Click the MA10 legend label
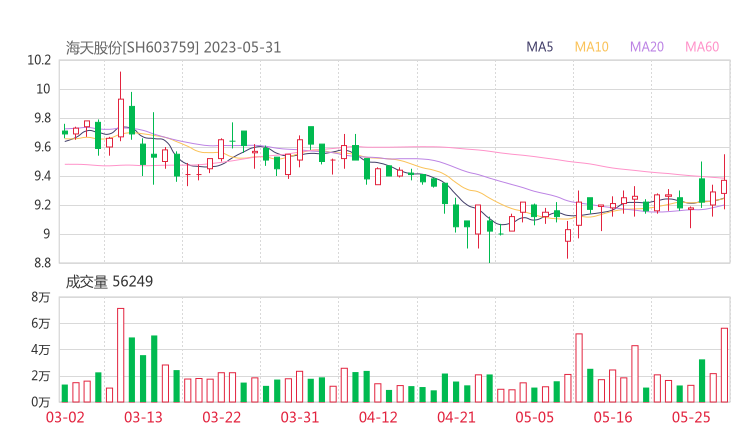This screenshot has height=440, width=740. 591,47
